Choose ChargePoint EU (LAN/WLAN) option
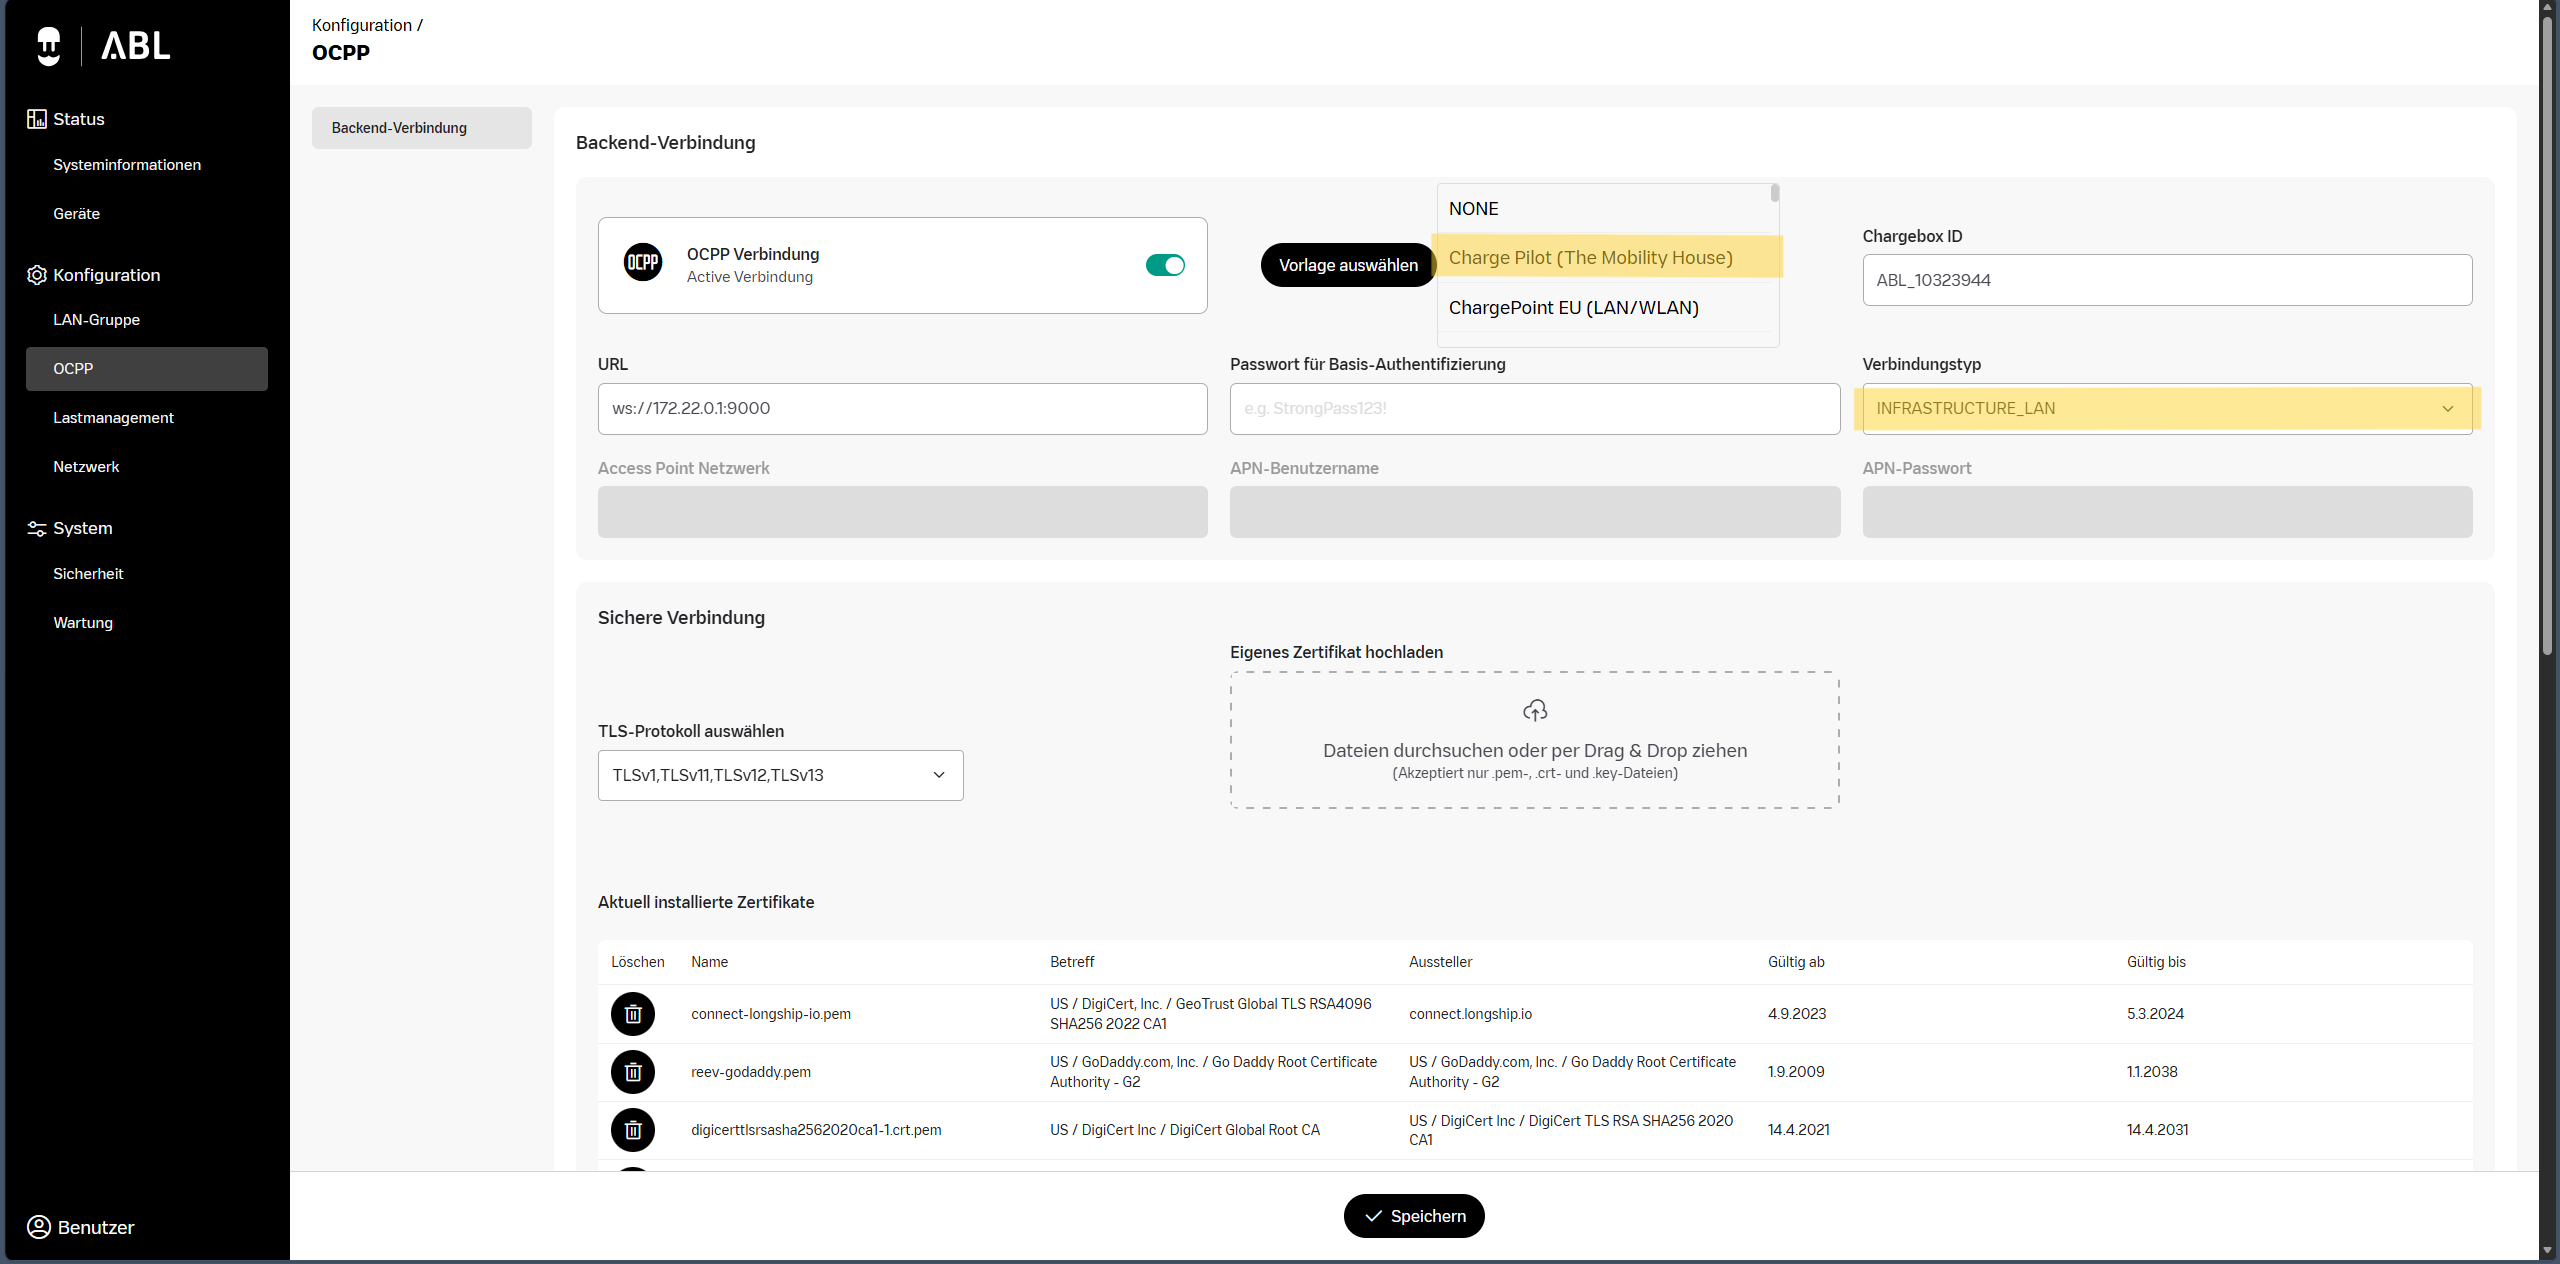2560x1264 pixels. (x=1573, y=308)
